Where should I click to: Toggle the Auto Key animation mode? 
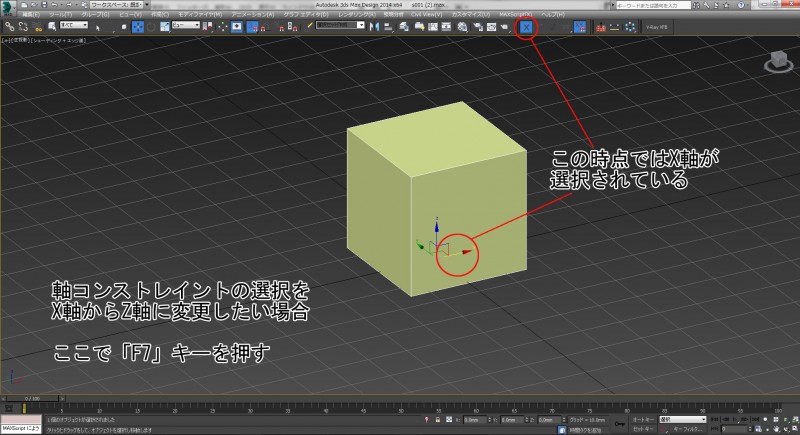pyautogui.click(x=644, y=418)
